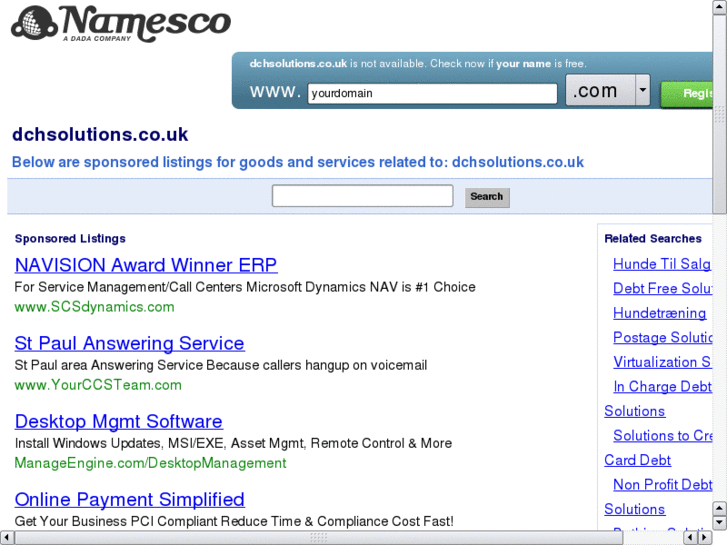The image size is (727, 545).
Task: Click the www.YourCCSTeam.com URL
Action: pos(98,385)
